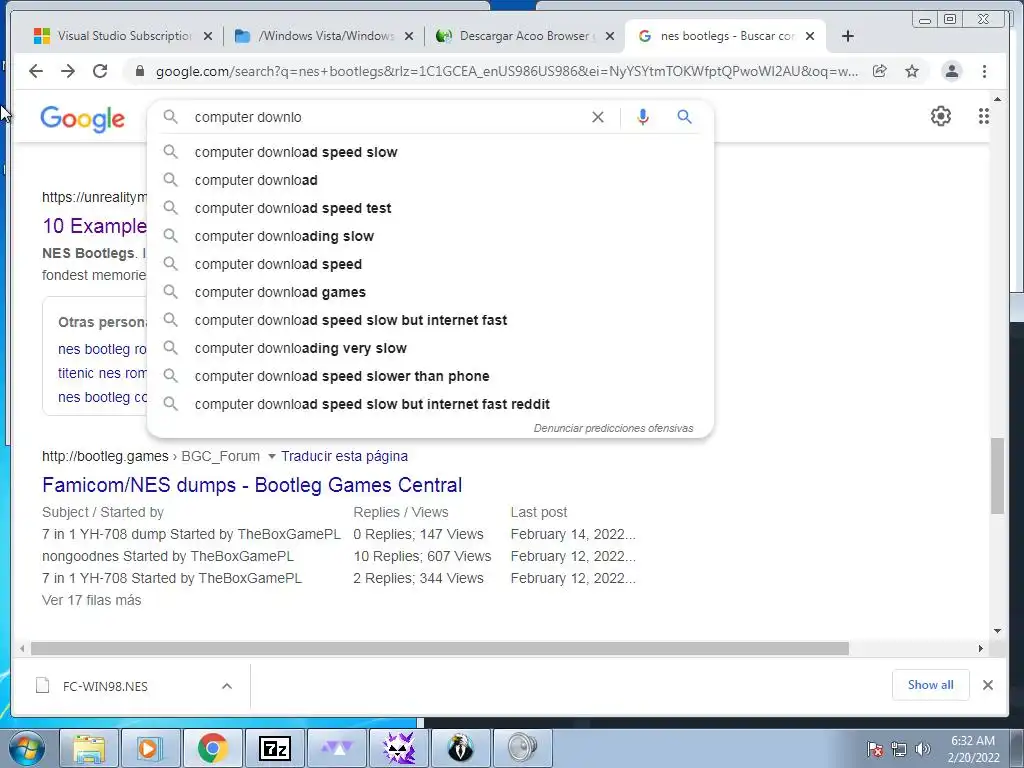Close the Visual Studio Subscriptions tab
The height and width of the screenshot is (768, 1024).
[x=208, y=36]
